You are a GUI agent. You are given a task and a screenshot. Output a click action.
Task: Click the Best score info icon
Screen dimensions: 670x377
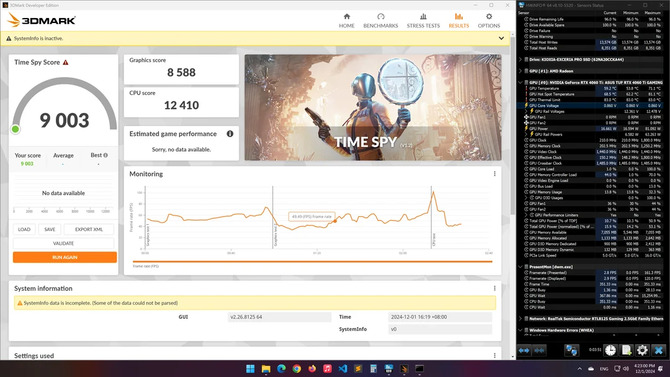[106, 155]
